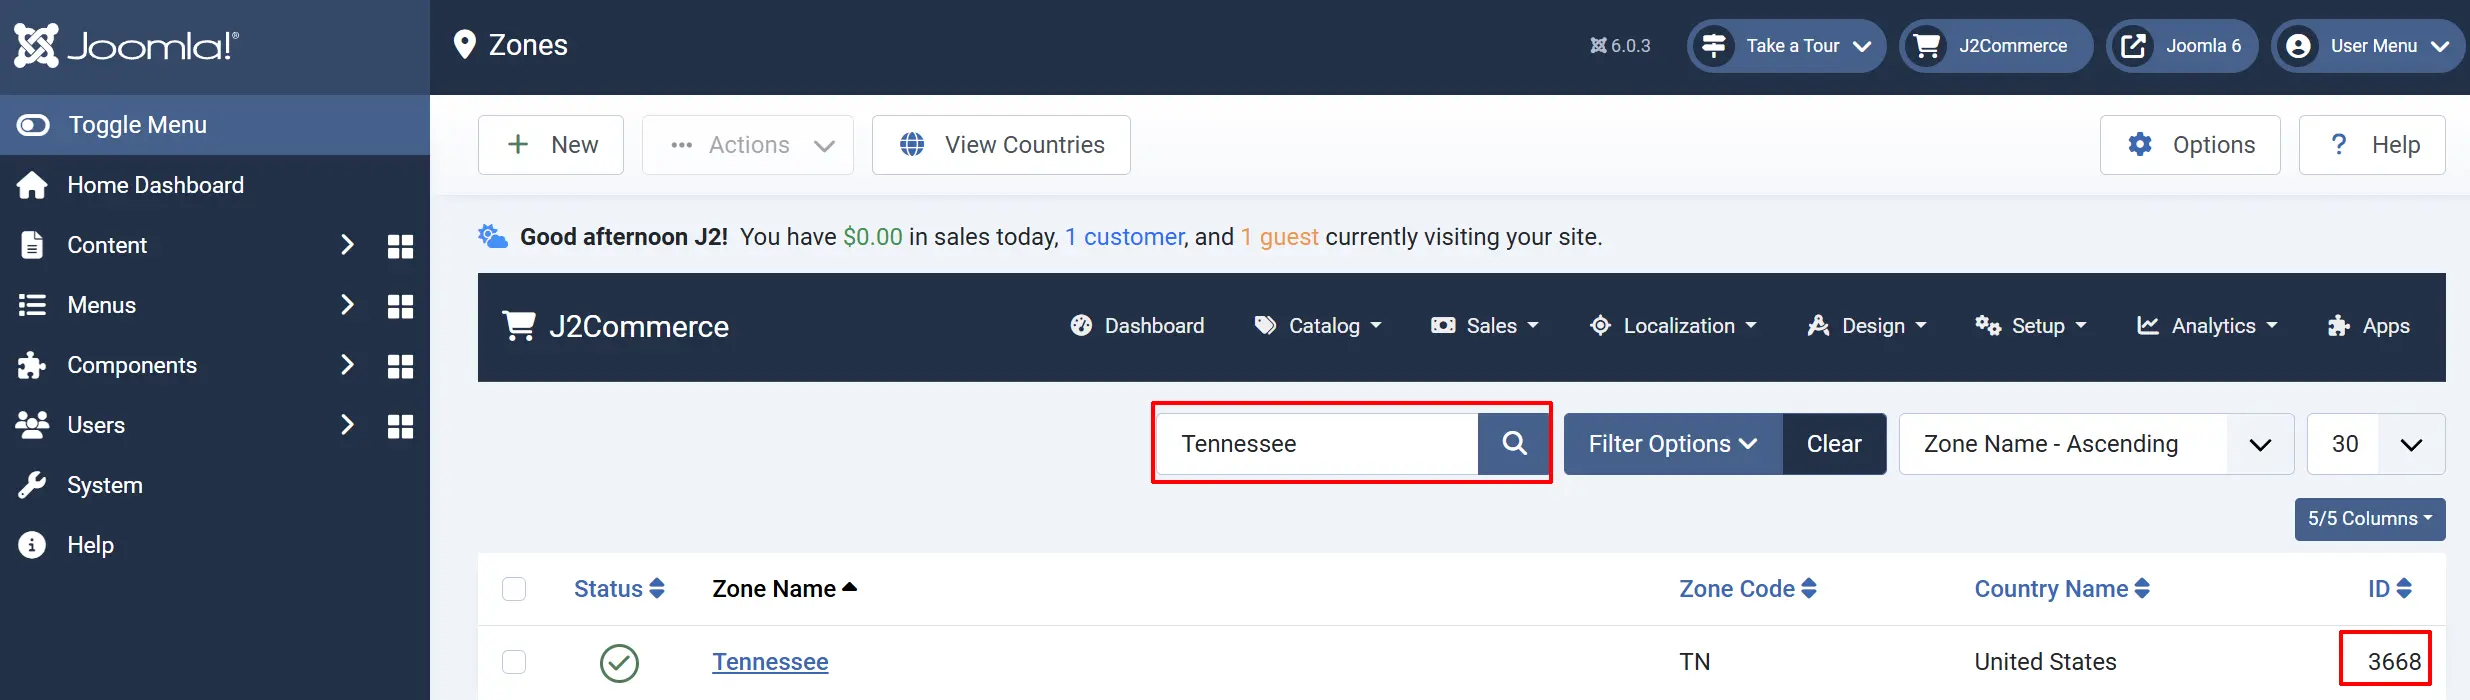The height and width of the screenshot is (700, 2470).
Task: Open Users dashboard grid icon
Action: (x=400, y=426)
